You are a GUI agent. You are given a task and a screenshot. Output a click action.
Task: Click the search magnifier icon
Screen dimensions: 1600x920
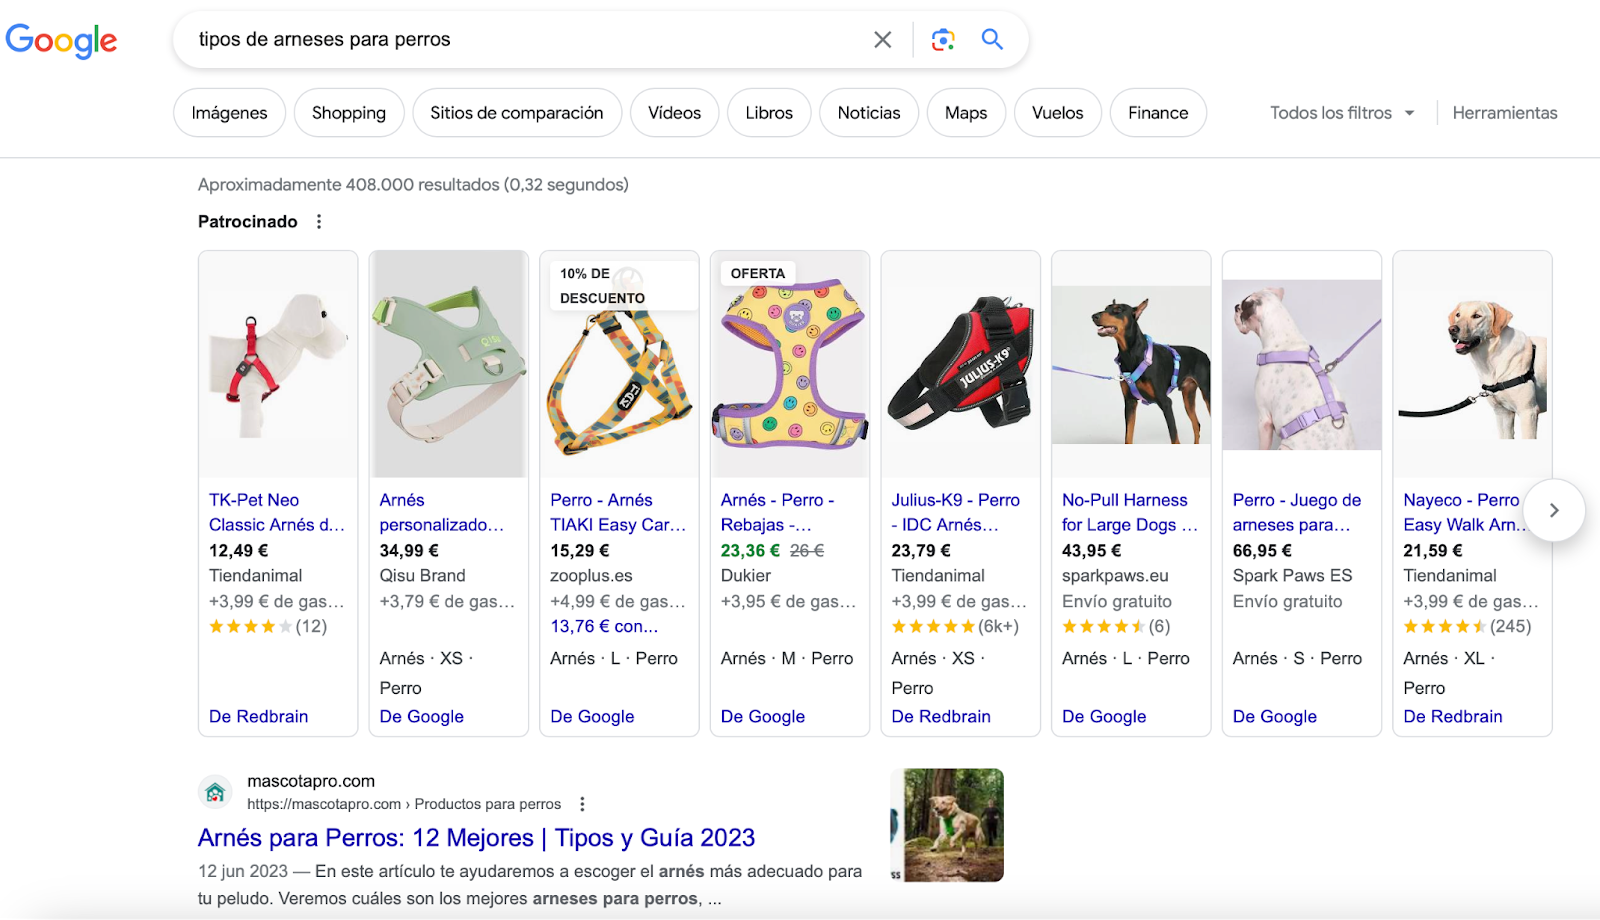pyautogui.click(x=991, y=39)
